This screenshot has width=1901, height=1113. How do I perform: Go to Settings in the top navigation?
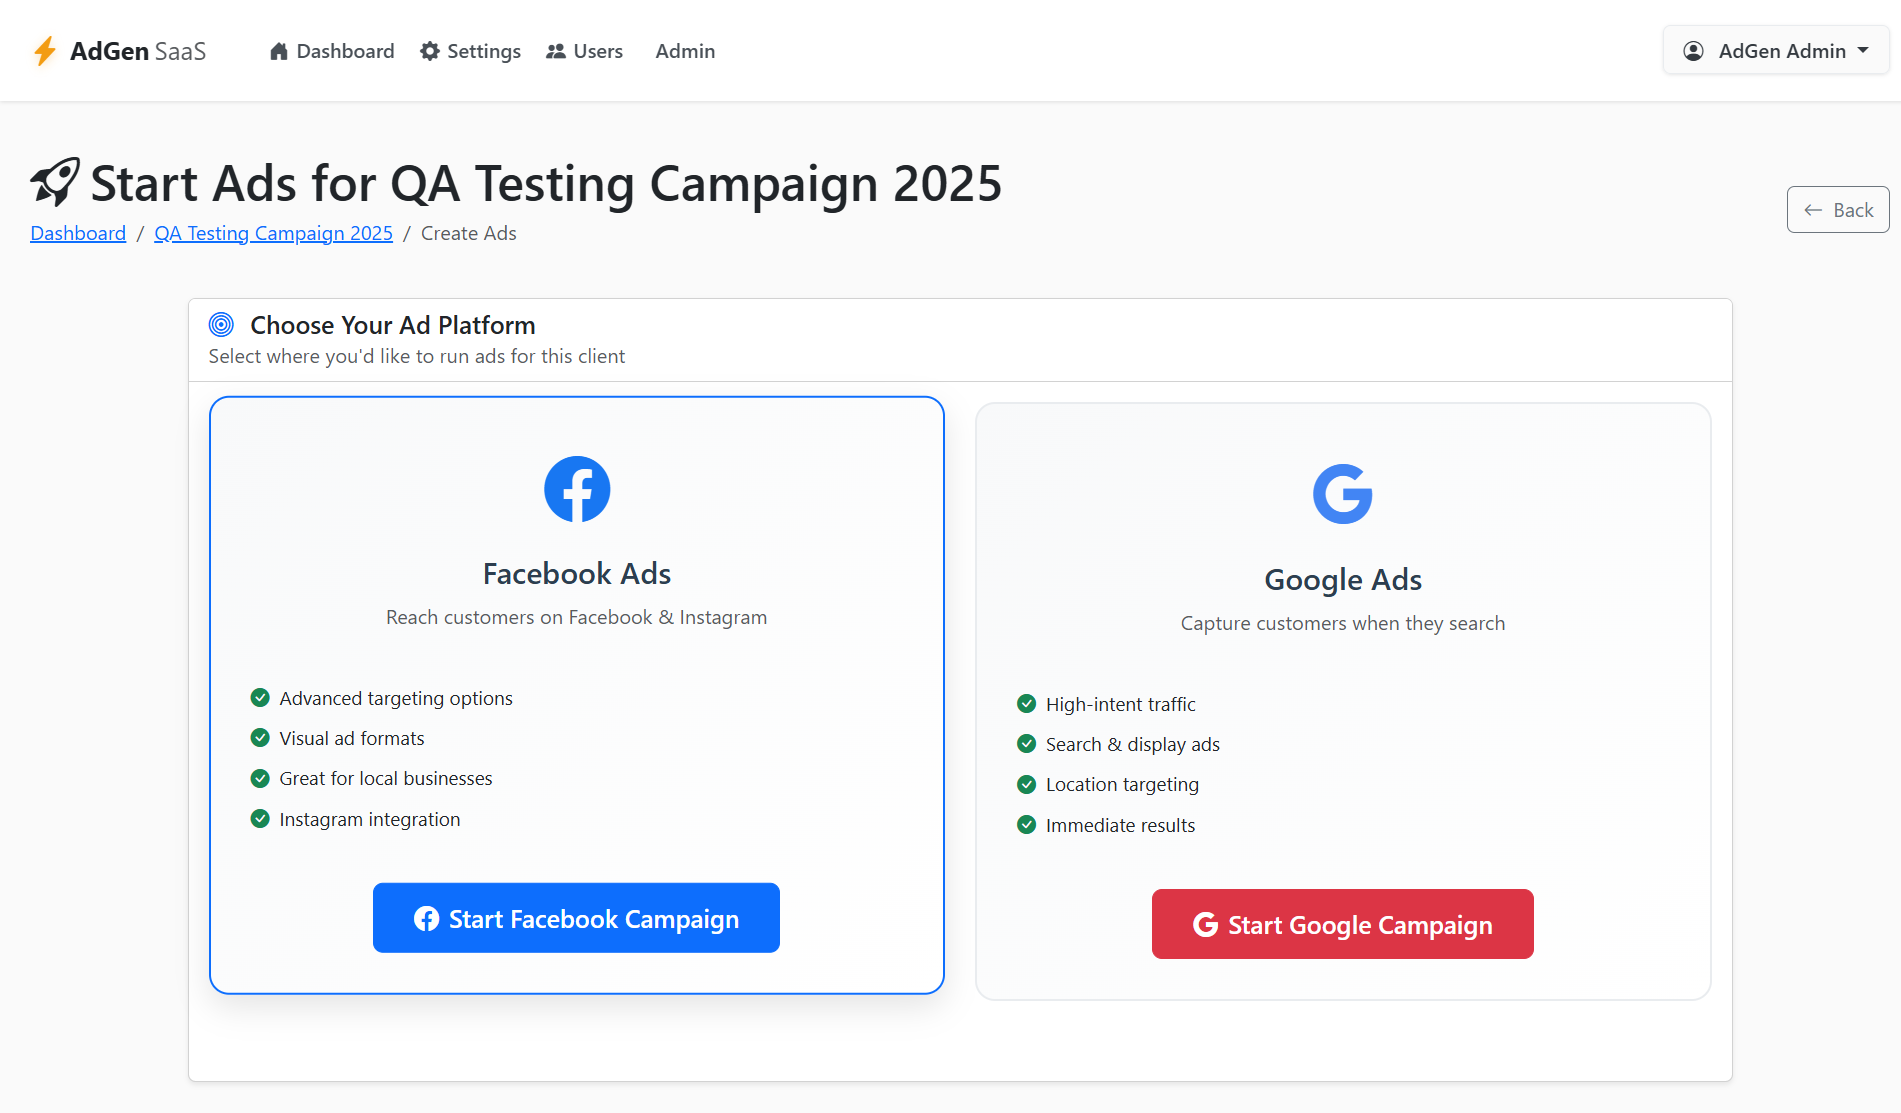pyautogui.click(x=470, y=51)
